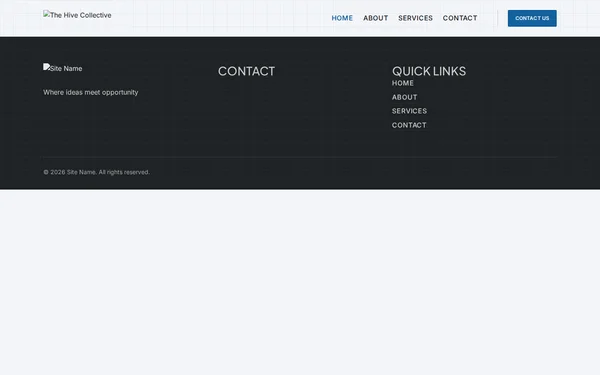Open About in the top navigation
600x375 pixels.
pyautogui.click(x=375, y=18)
